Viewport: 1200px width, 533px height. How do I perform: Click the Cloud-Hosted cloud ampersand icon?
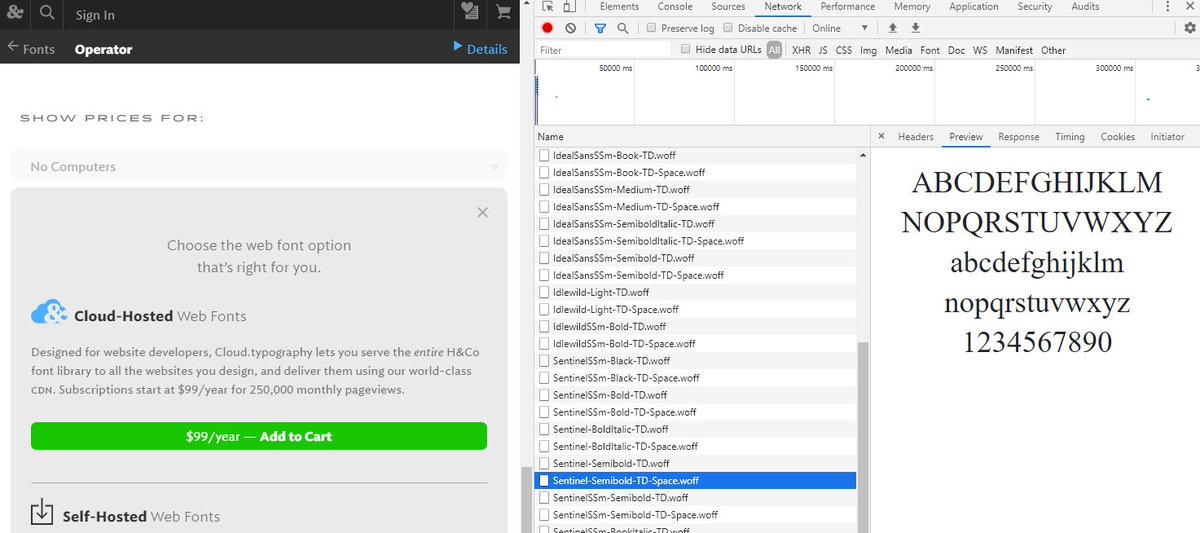pos(49,312)
